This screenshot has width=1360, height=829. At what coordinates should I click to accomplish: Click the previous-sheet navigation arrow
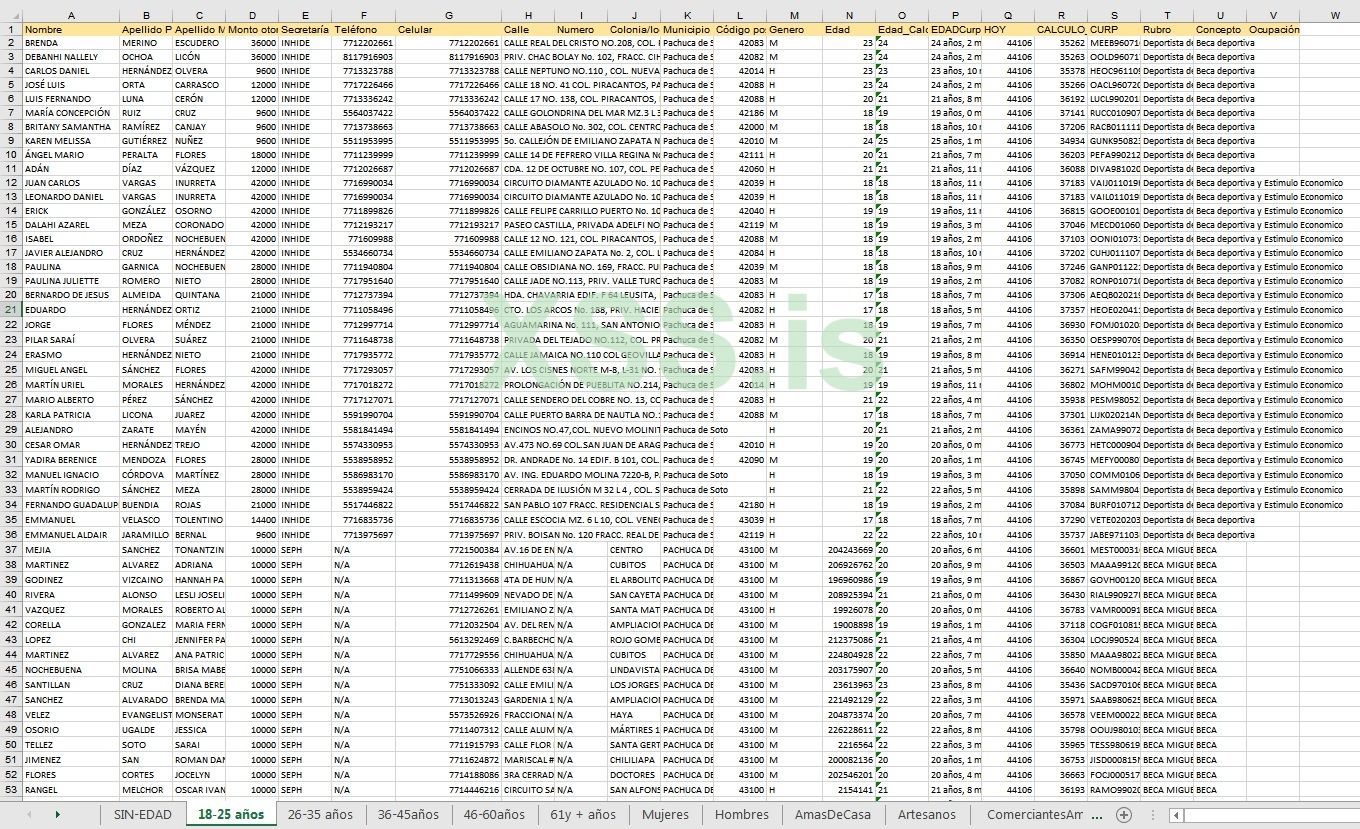tap(28, 815)
